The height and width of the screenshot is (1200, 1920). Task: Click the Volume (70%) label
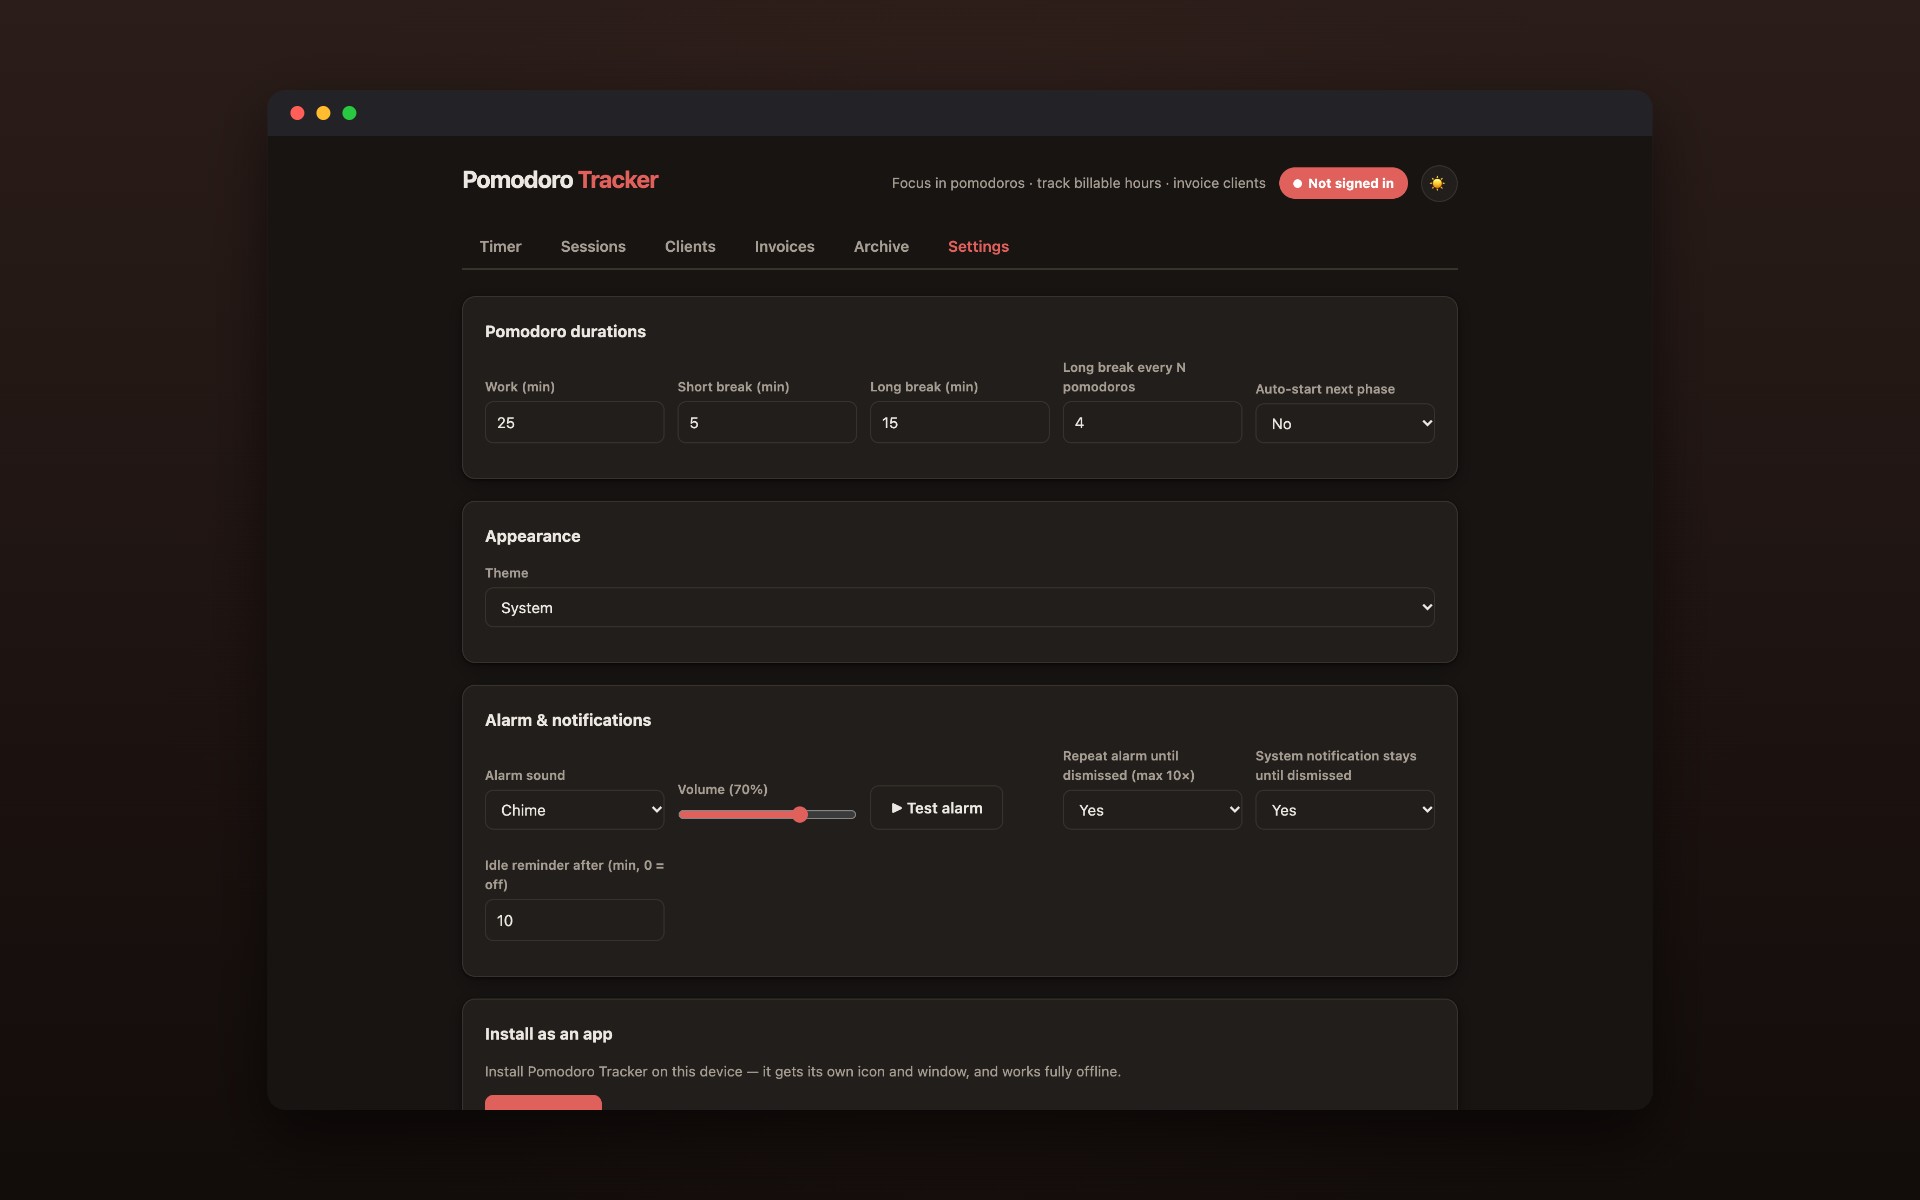pos(722,789)
